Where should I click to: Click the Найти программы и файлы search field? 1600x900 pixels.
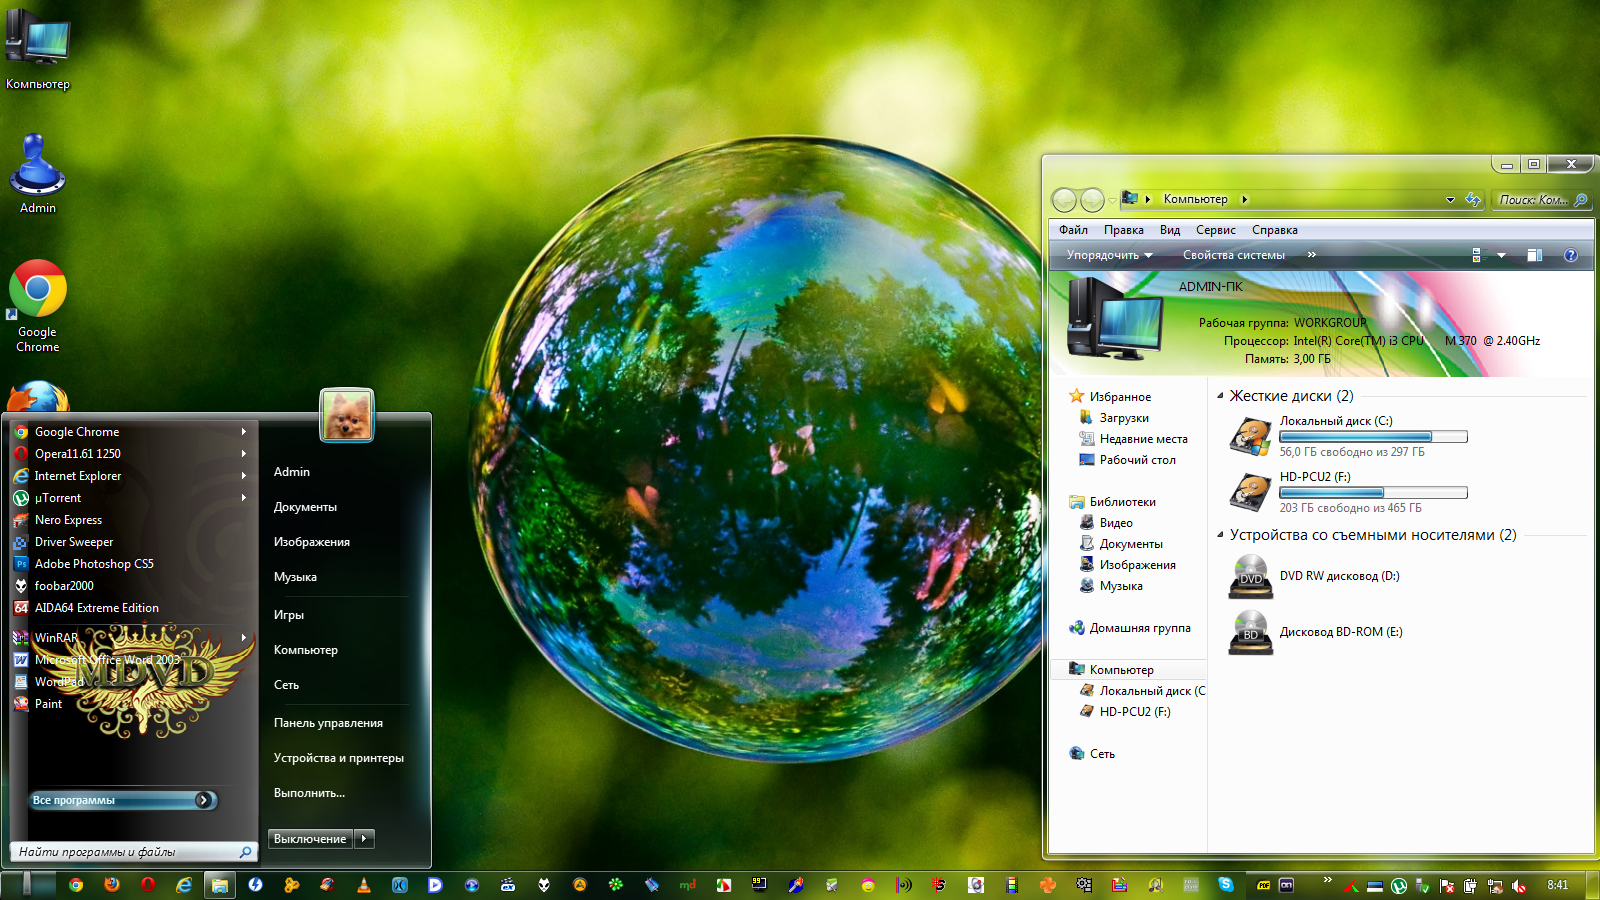[125, 852]
